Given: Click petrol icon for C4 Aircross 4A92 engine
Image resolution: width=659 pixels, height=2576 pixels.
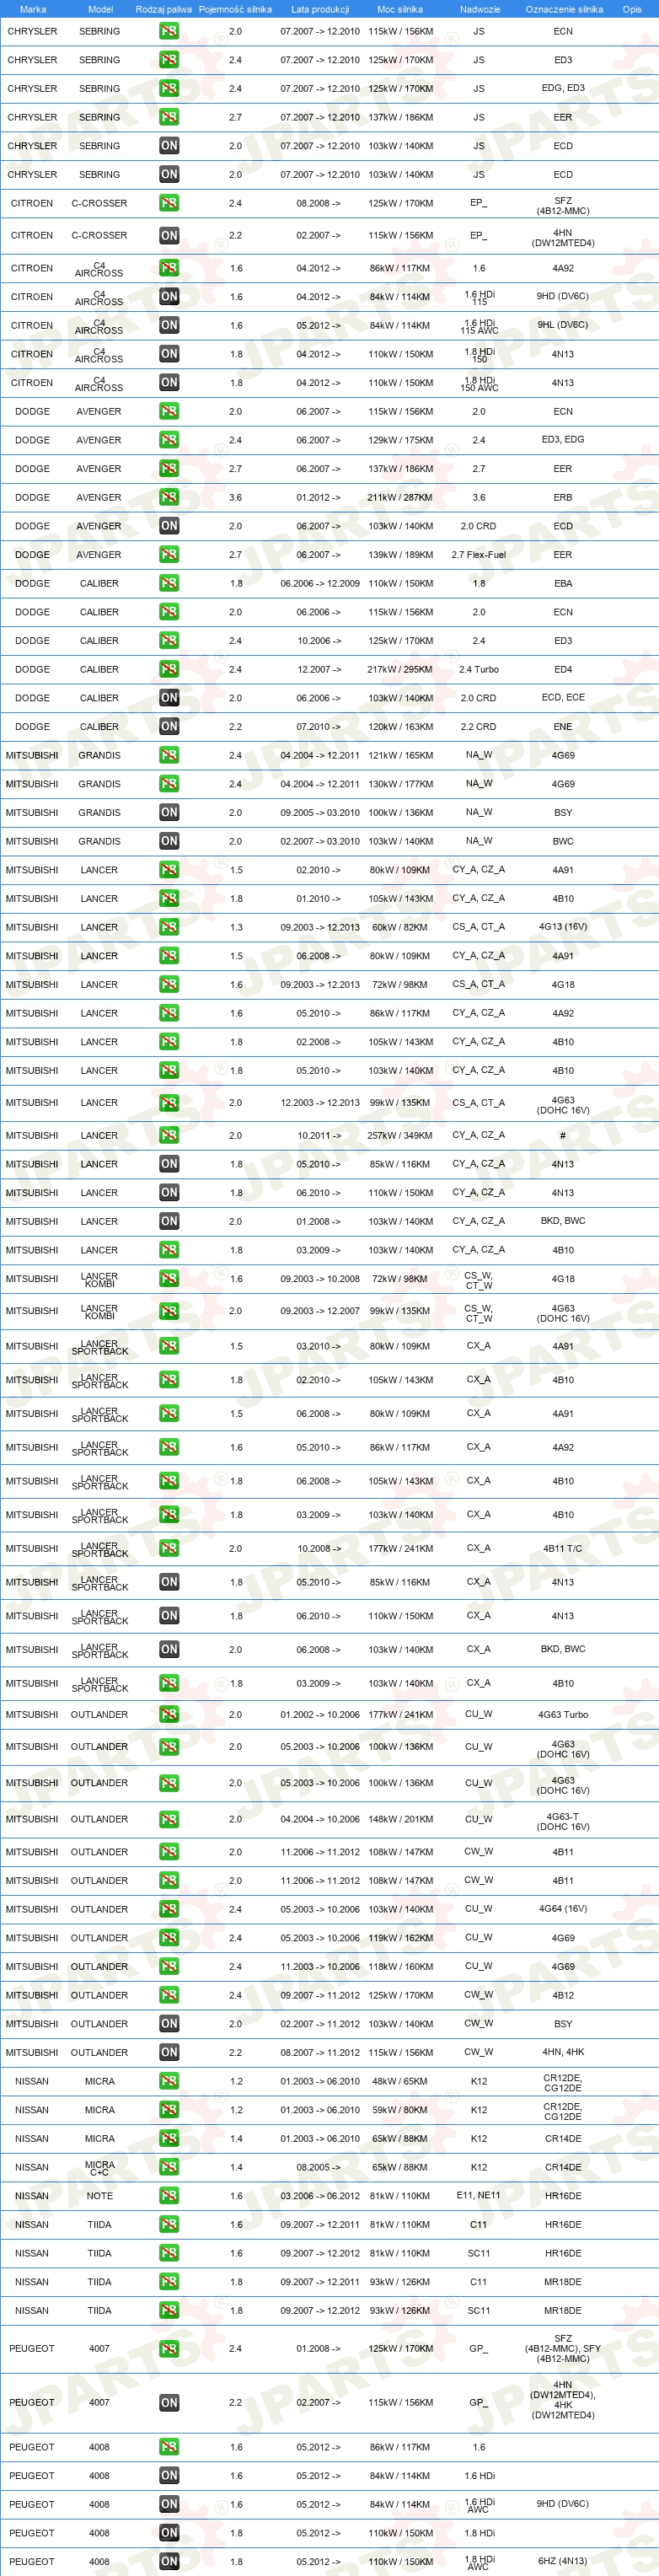Looking at the screenshot, I should click(x=169, y=268).
